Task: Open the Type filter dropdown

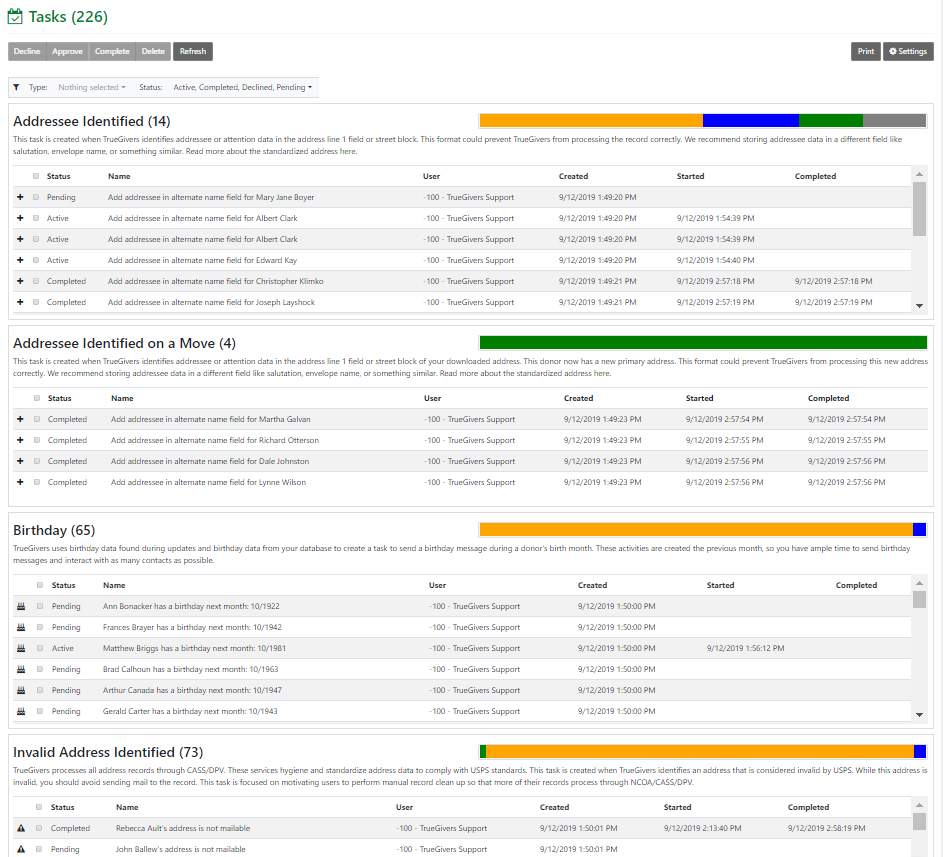Action: point(88,87)
